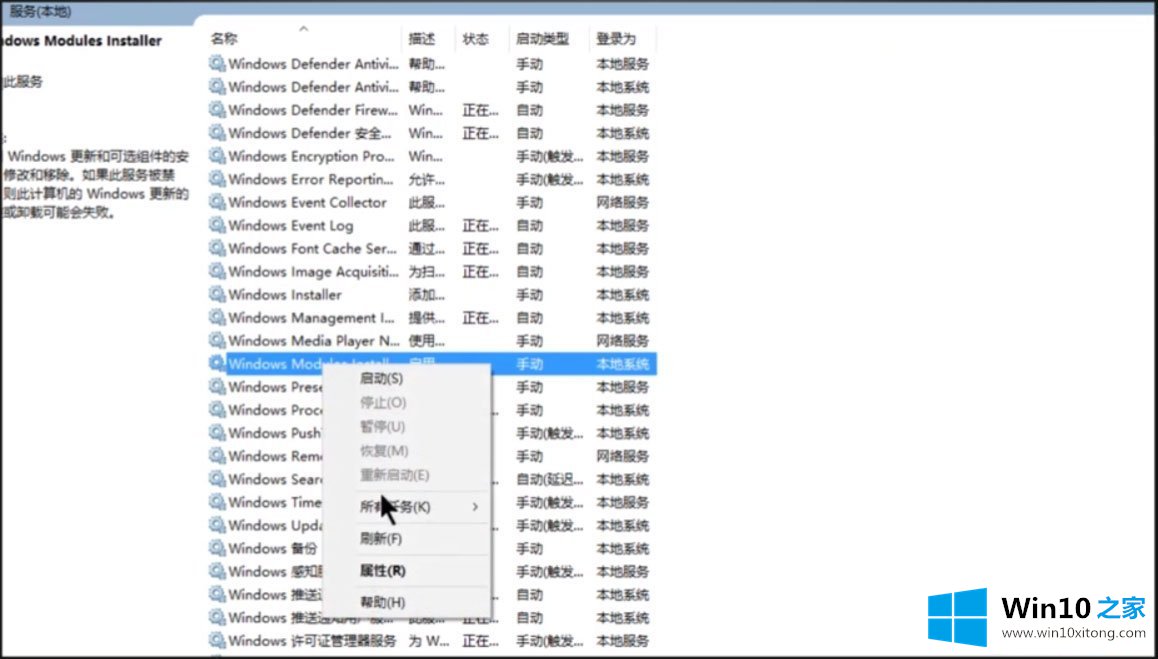The height and width of the screenshot is (659, 1158).
Task: Open 属性(R) from the context menu
Action: coord(382,571)
